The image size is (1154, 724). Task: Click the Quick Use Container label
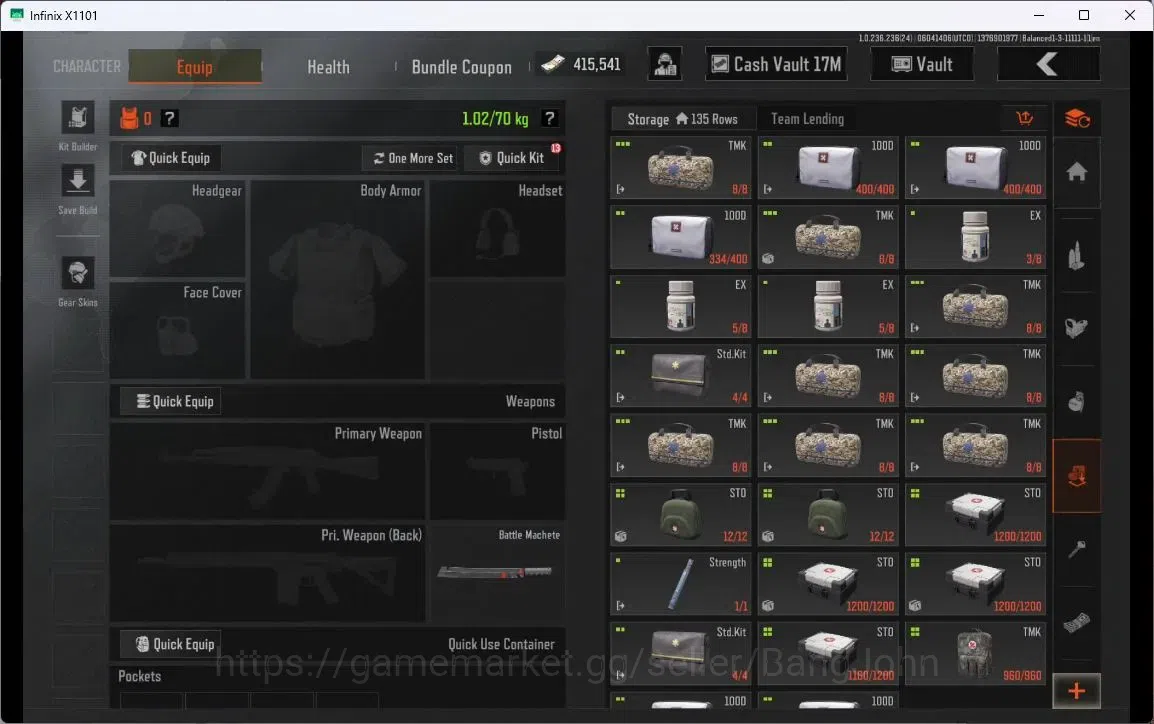[501, 644]
